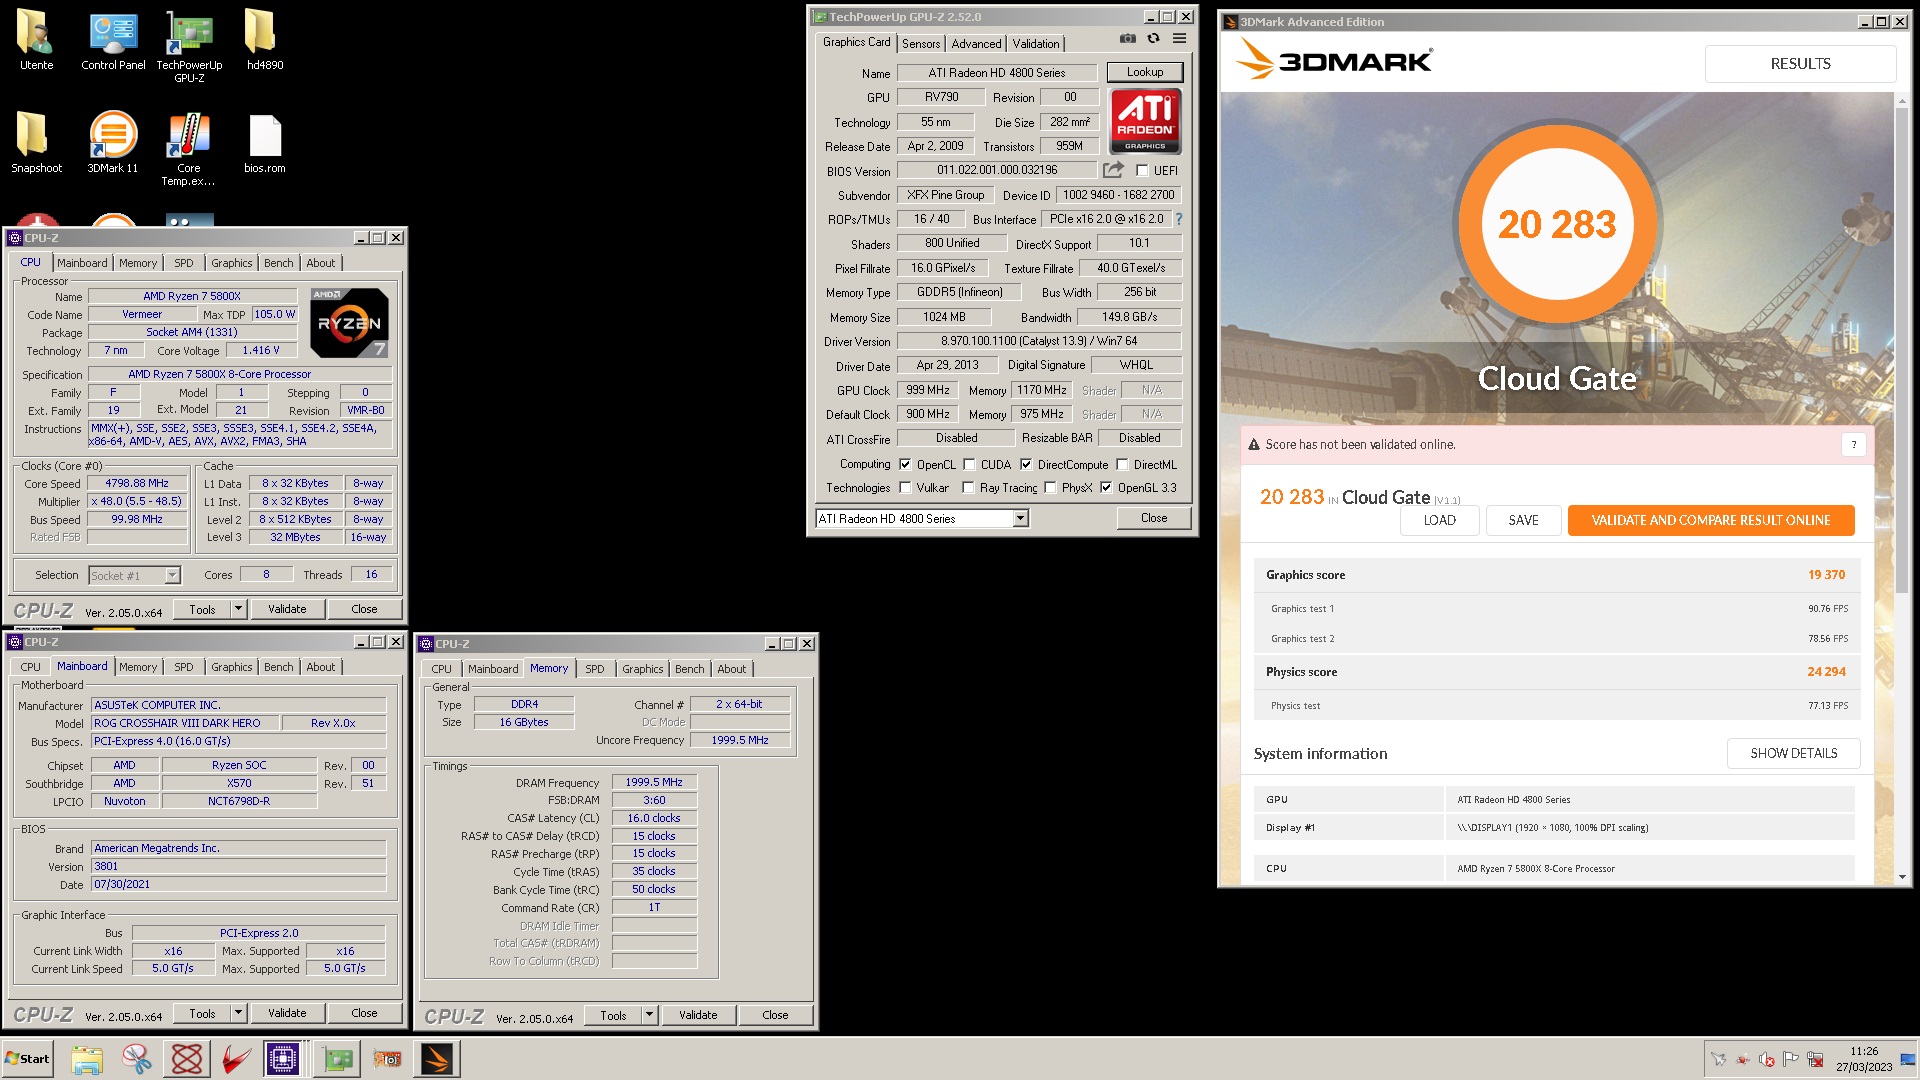
Task: Click the 3DMark scrollbar down arrow
Action: pos(1902,877)
